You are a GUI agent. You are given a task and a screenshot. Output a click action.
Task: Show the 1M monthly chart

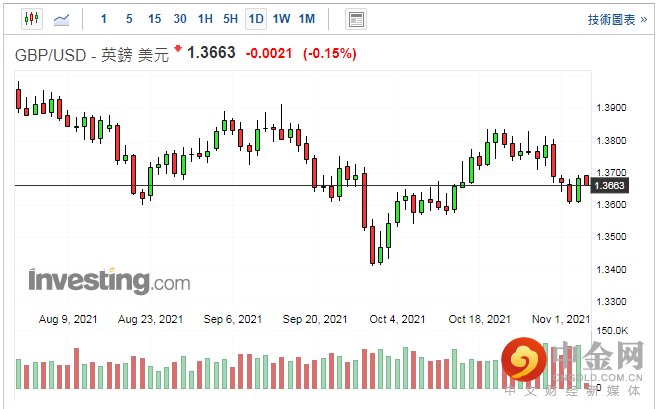307,18
